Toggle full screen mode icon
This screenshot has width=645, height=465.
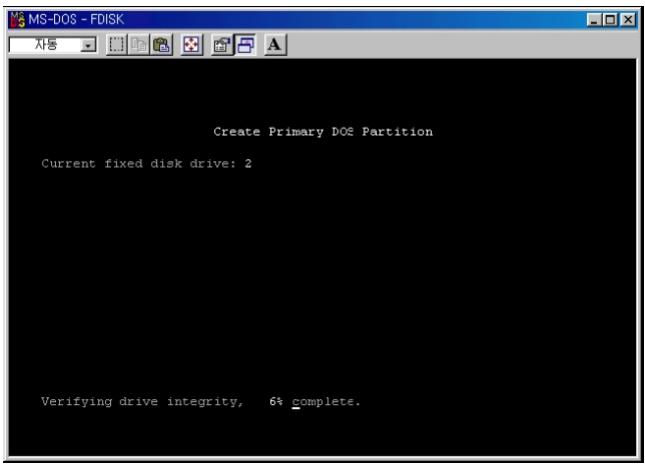191,44
